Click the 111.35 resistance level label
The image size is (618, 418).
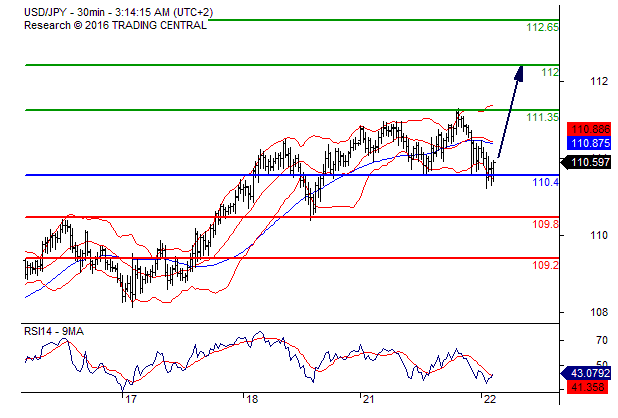tap(542, 117)
